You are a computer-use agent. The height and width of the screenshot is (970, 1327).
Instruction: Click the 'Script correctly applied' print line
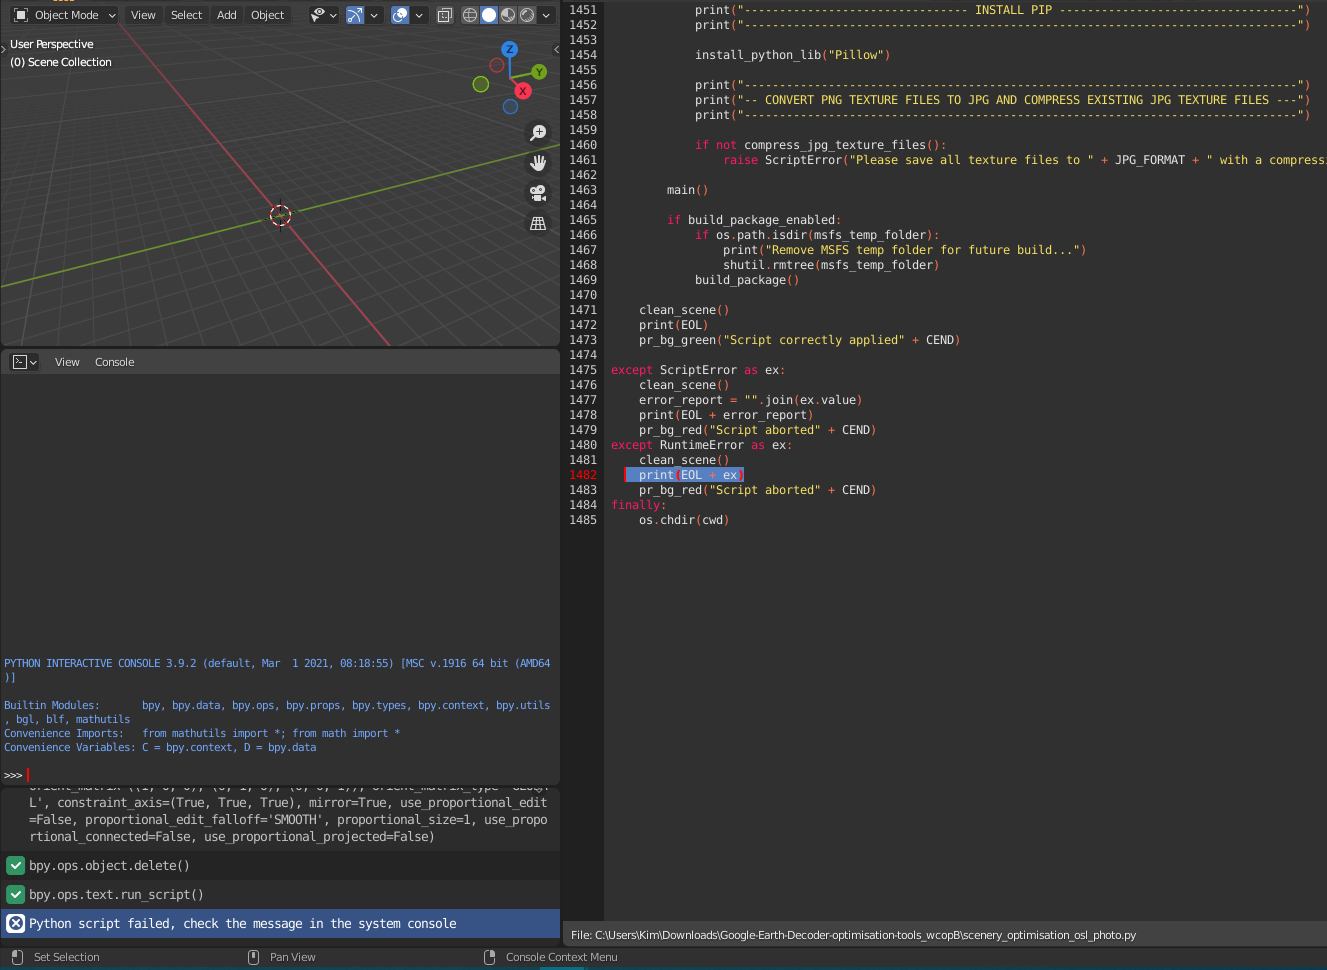pyautogui.click(x=800, y=340)
